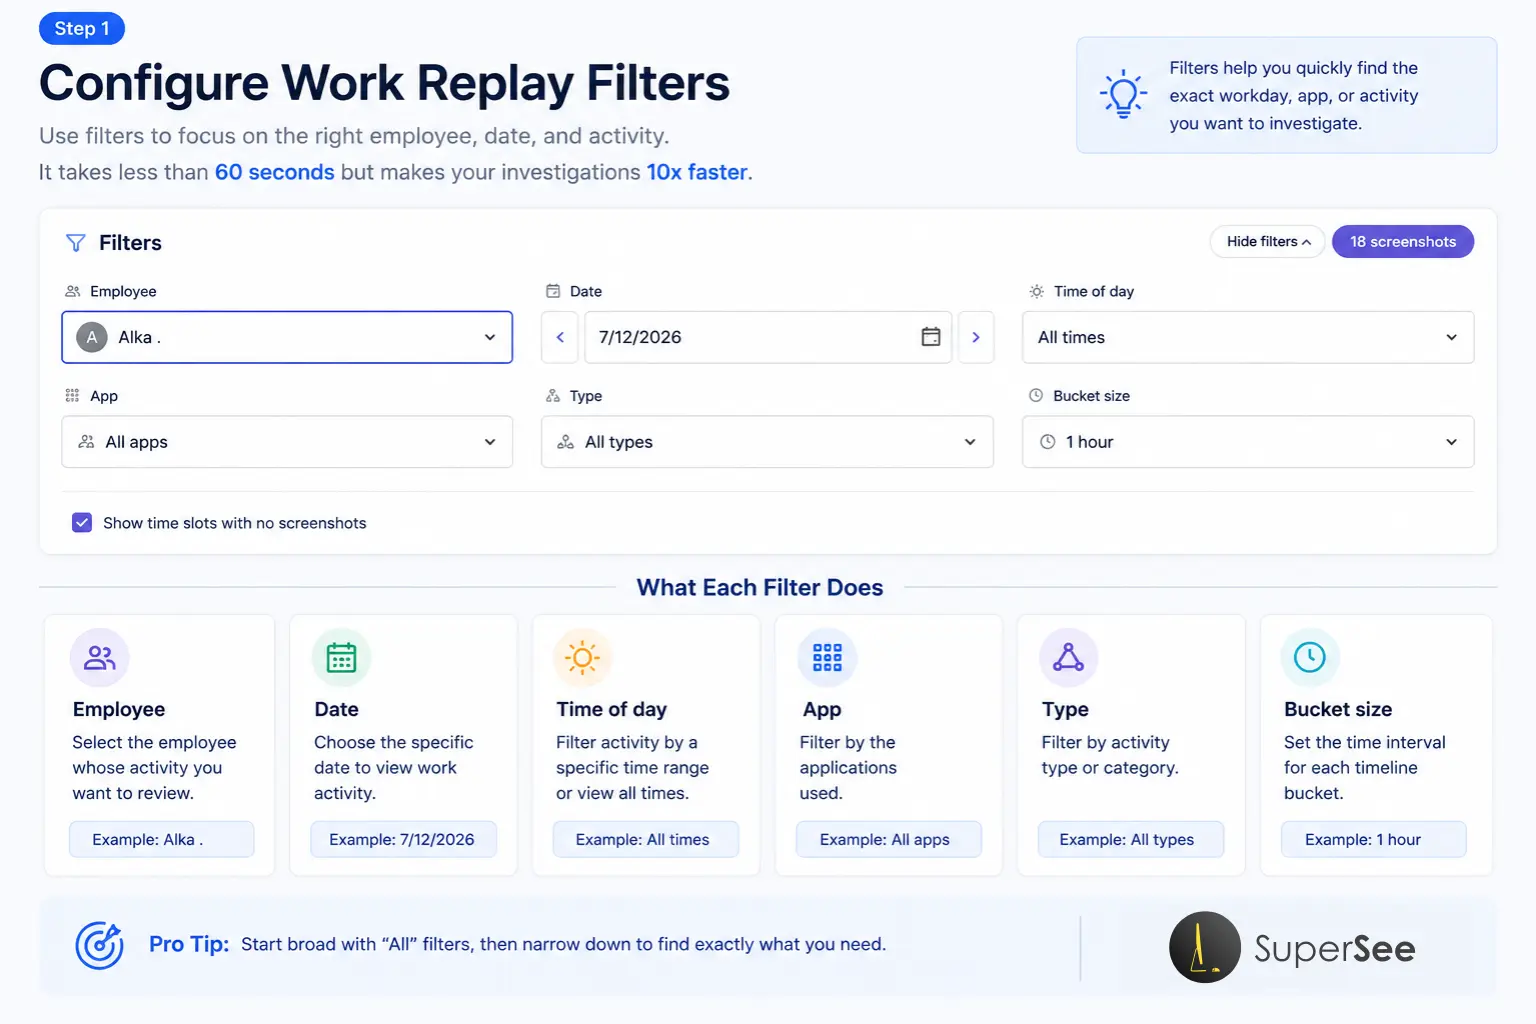The image size is (1536, 1024).
Task: Click the Time of day sun icon
Action: tap(1037, 291)
